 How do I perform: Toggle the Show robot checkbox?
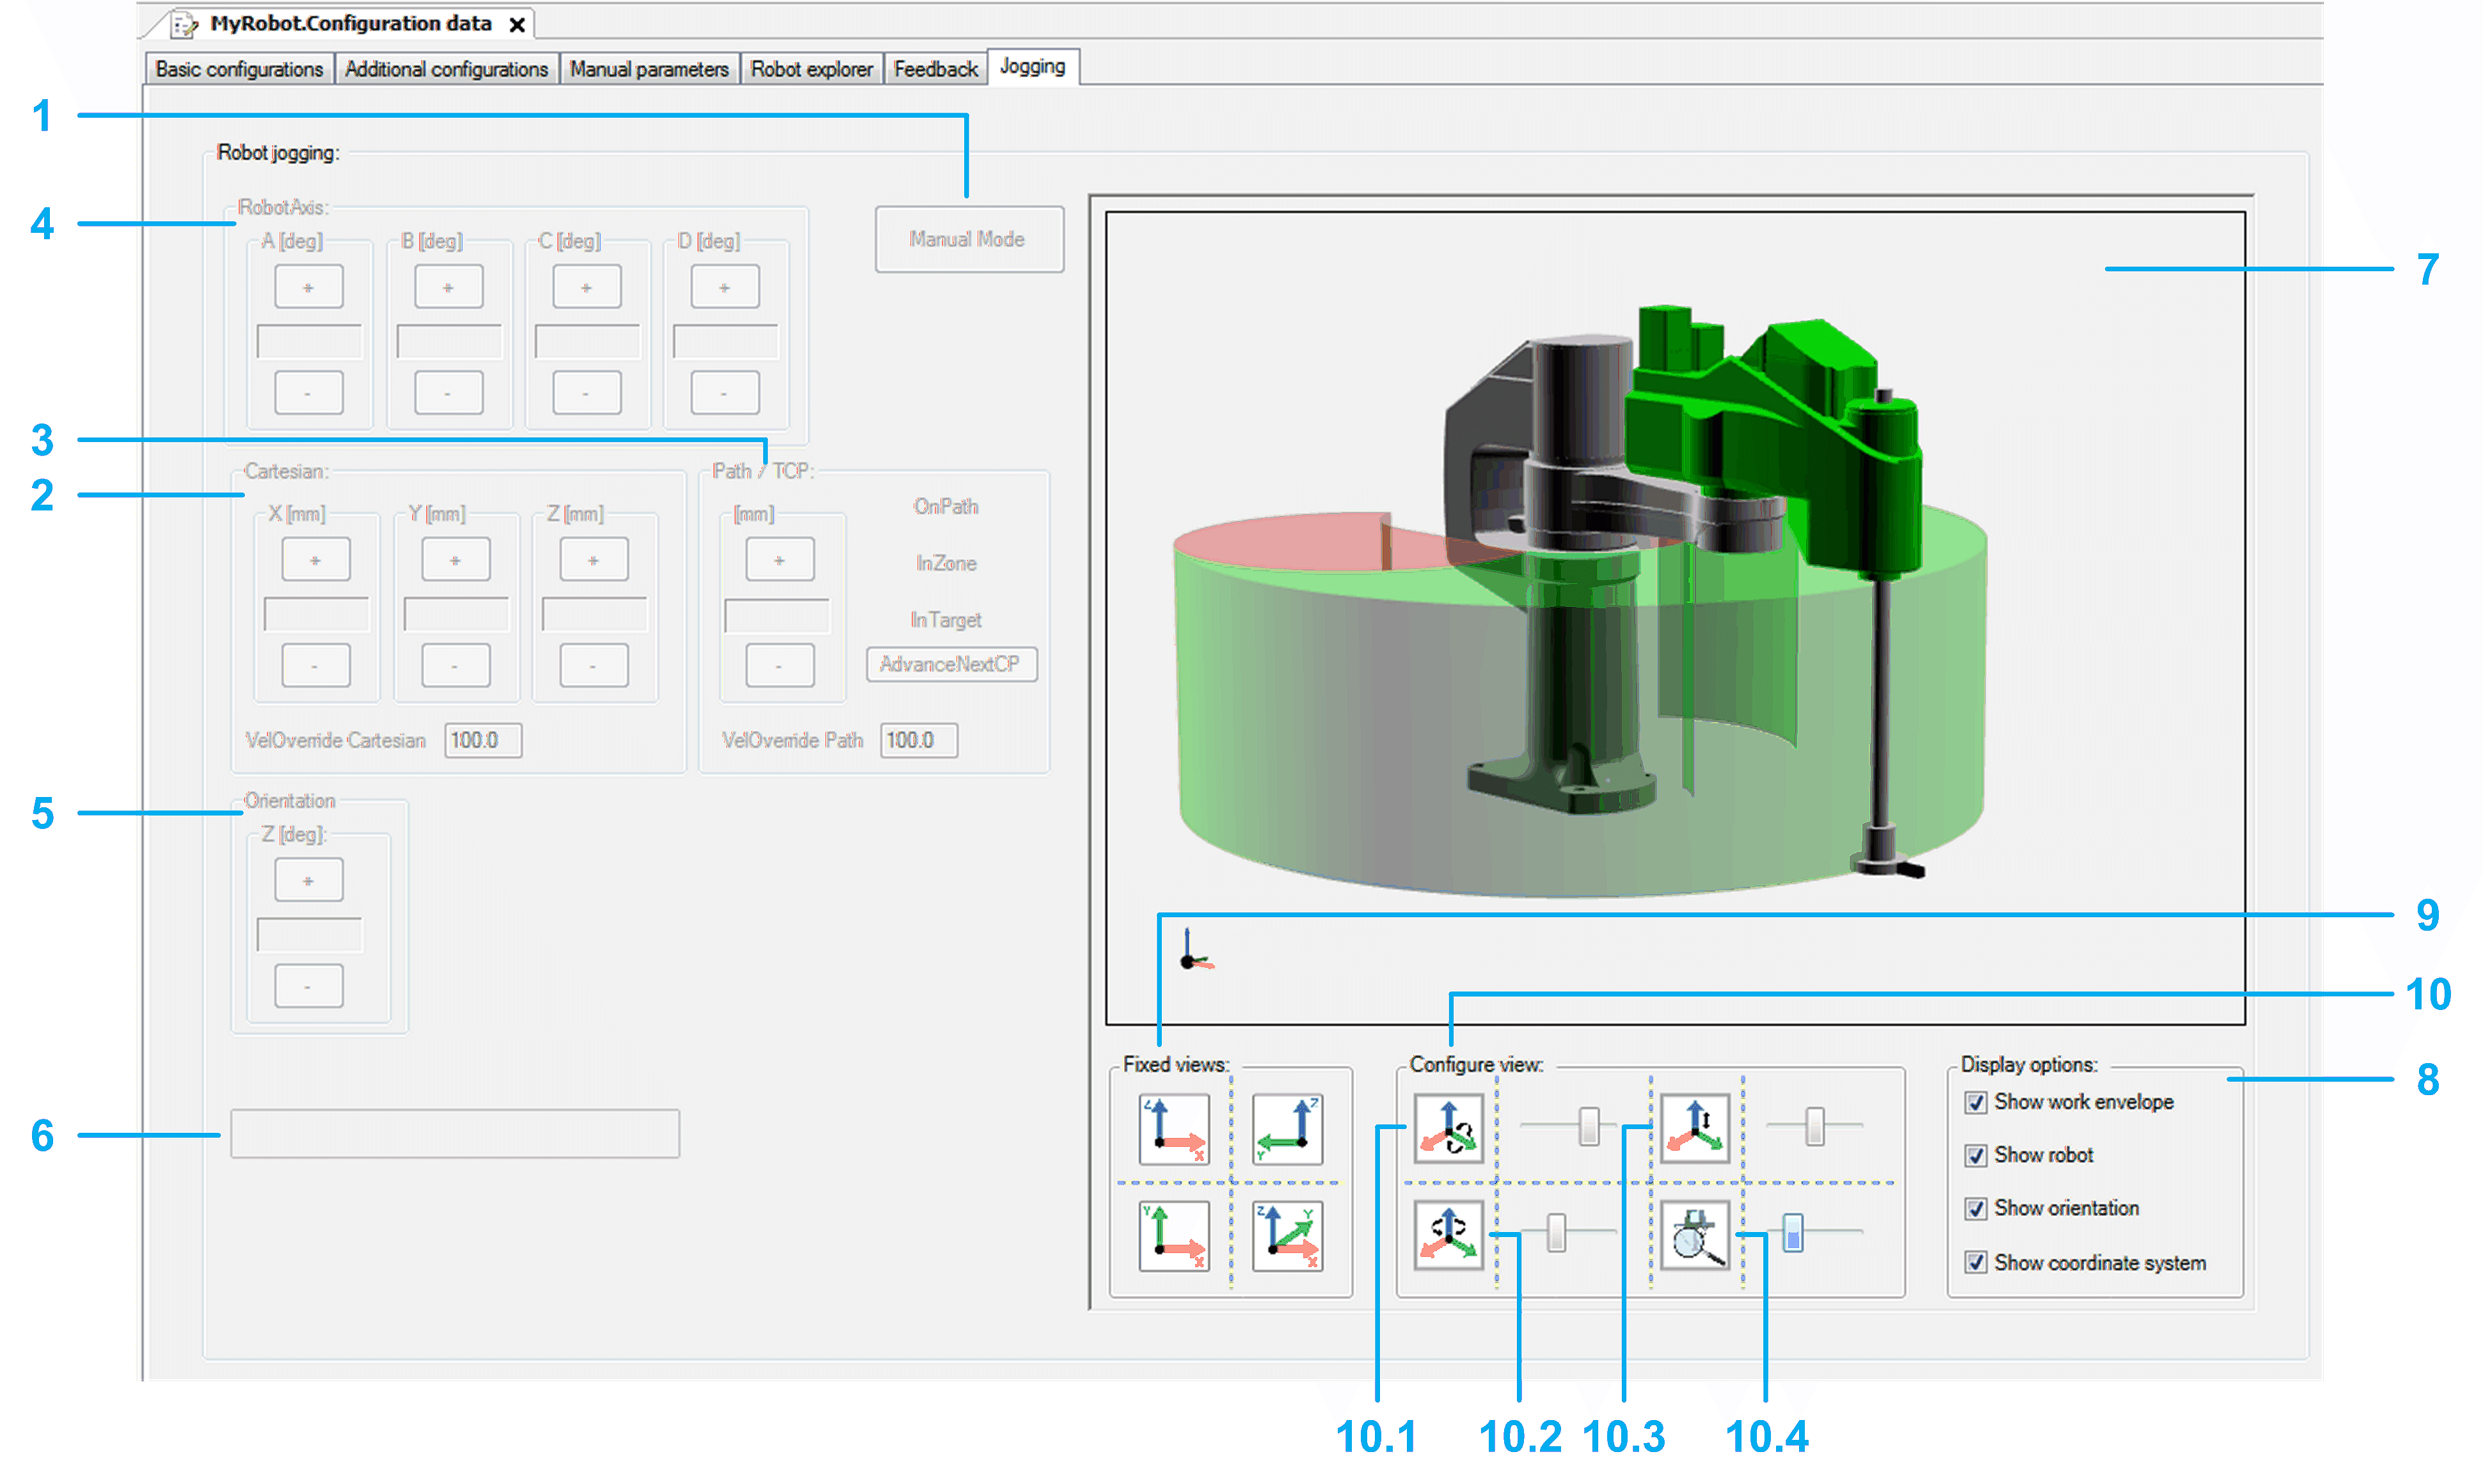tap(1976, 1156)
